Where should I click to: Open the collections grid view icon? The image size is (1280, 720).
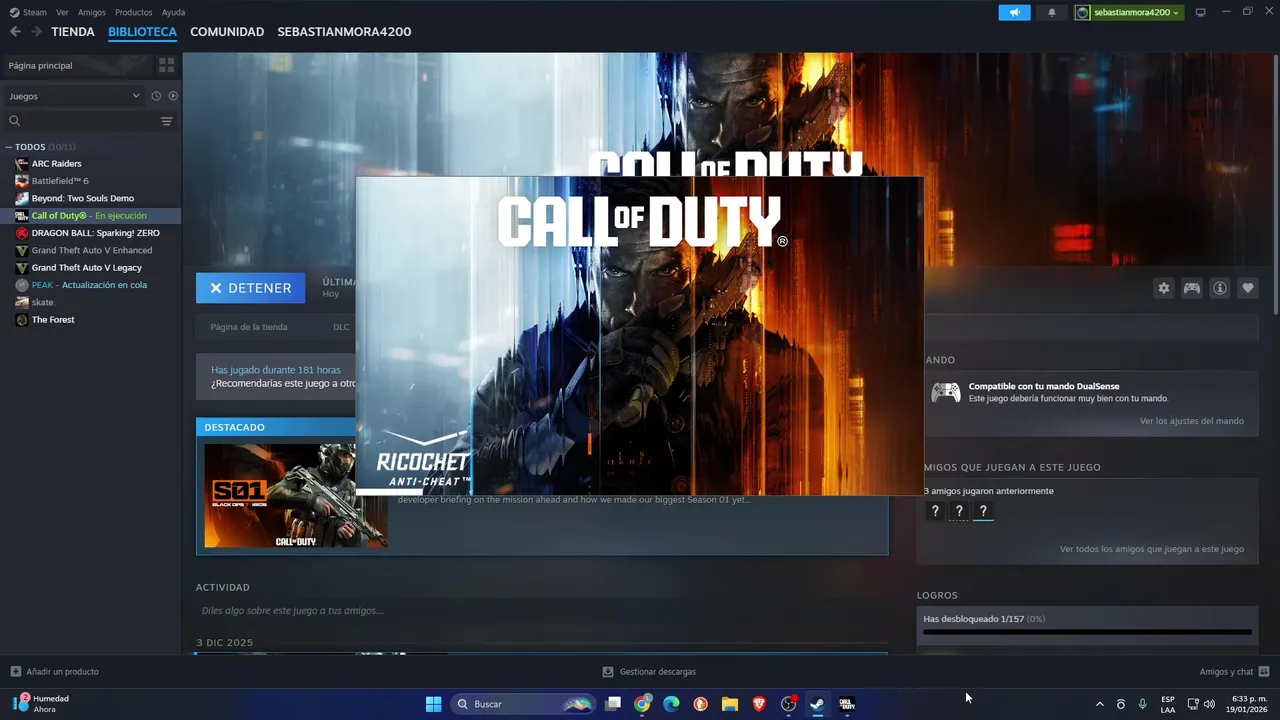click(166, 65)
